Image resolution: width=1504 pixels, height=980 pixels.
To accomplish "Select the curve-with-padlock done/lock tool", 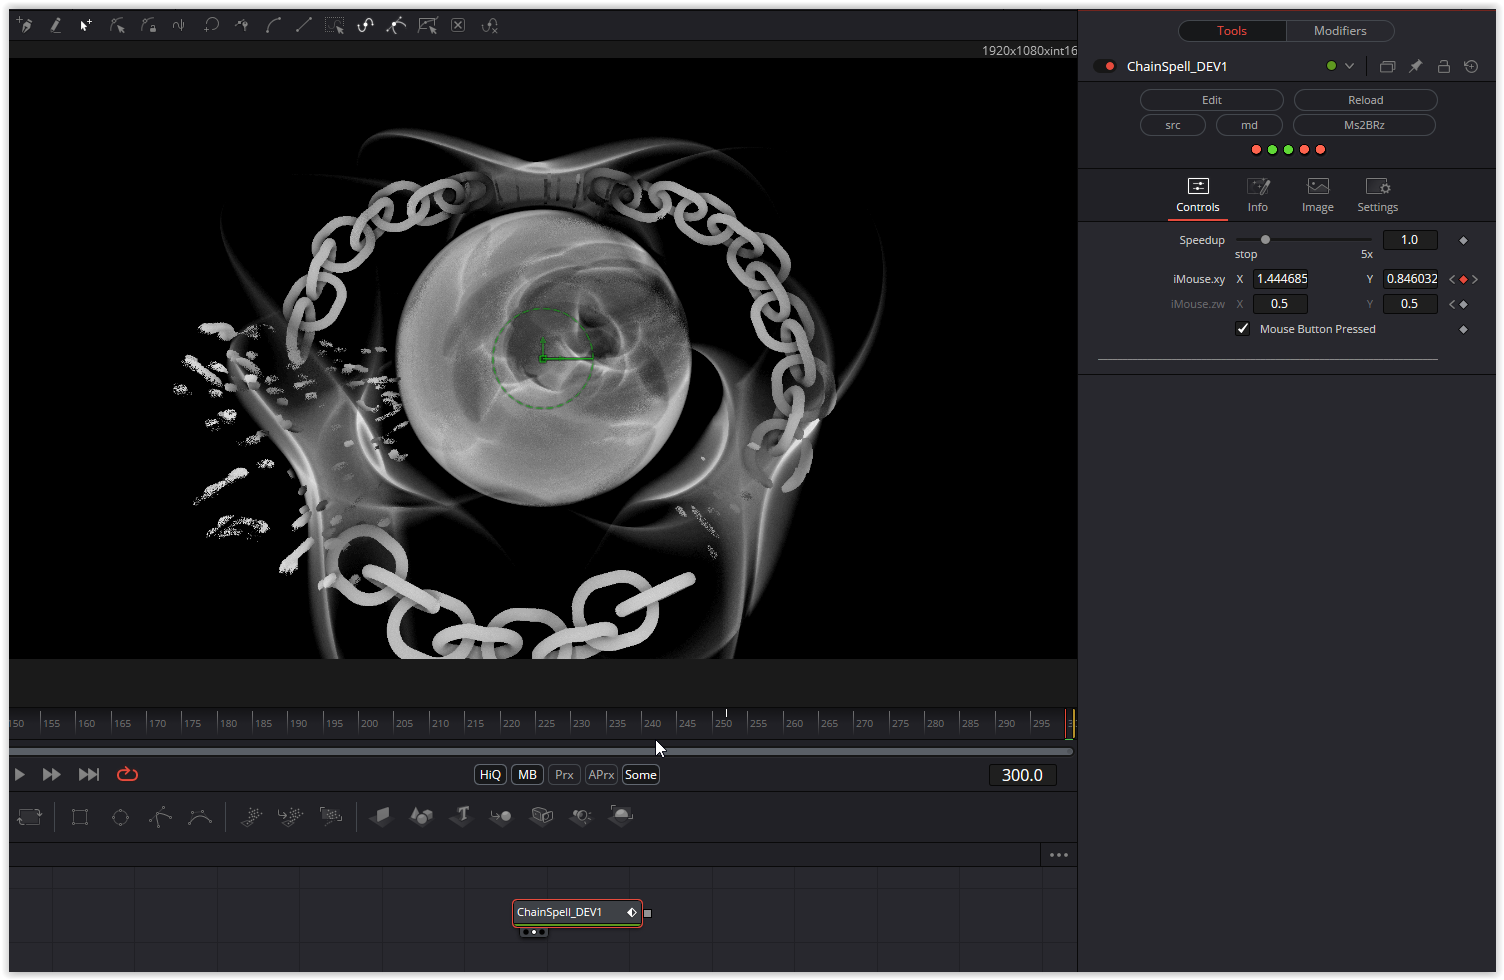I will click(148, 25).
